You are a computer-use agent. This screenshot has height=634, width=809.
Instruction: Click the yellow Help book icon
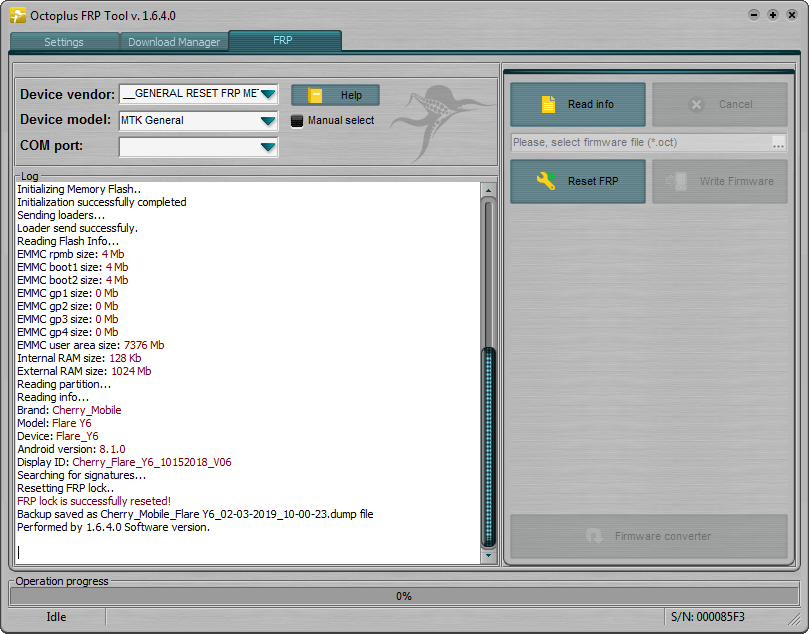click(315, 95)
